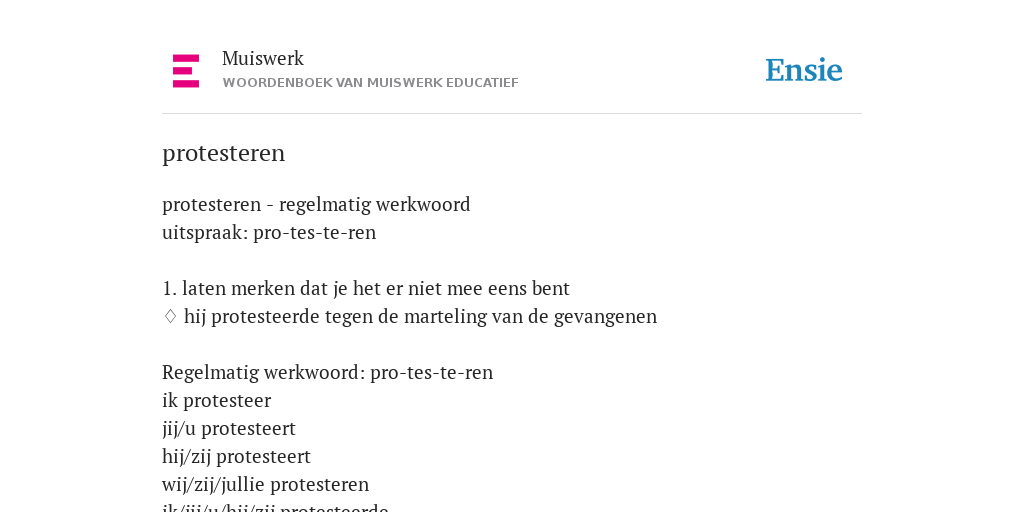Click the pink Muiswerk logo icon
The image size is (1024, 512).
(x=186, y=71)
